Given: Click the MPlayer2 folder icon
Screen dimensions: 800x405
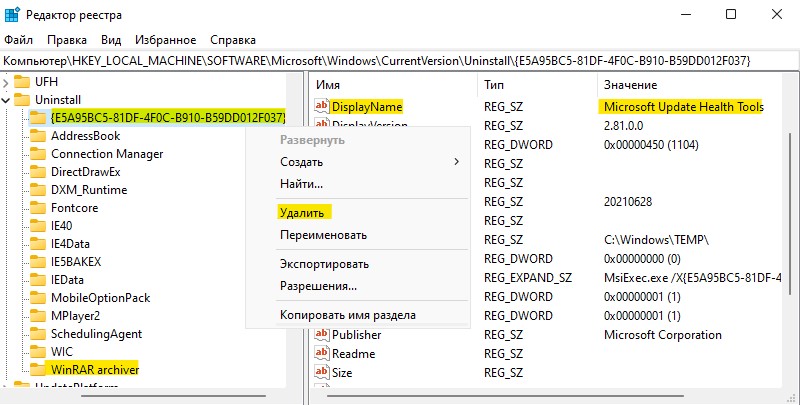Looking at the screenshot, I should click(x=38, y=316).
